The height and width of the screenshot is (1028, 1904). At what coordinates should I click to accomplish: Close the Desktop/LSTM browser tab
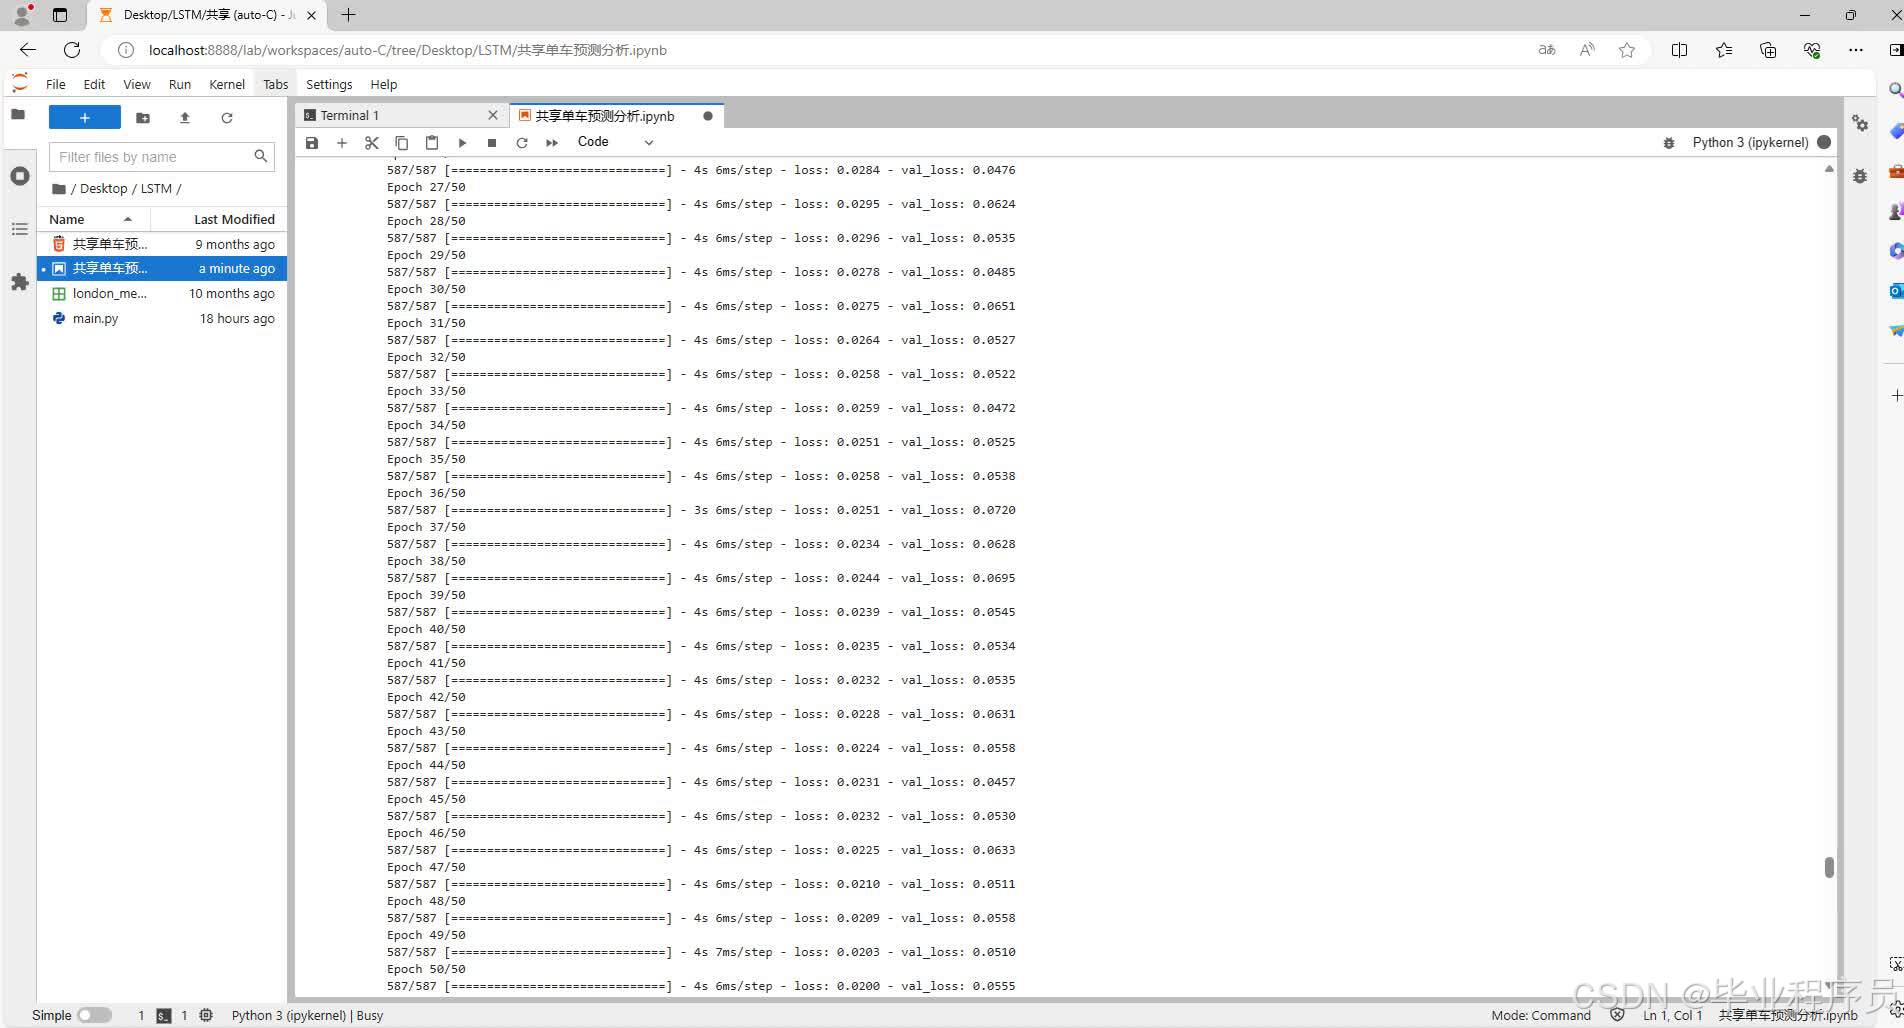tap(312, 15)
